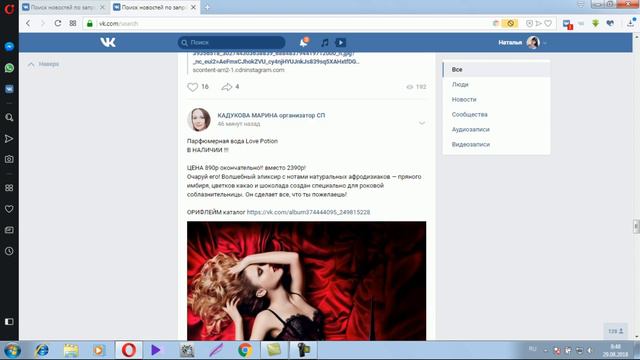Open Speed Dial grid icon in sidebar
Image resolution: width=640 pixels, height=360 pixels.
pyautogui.click(x=9, y=188)
